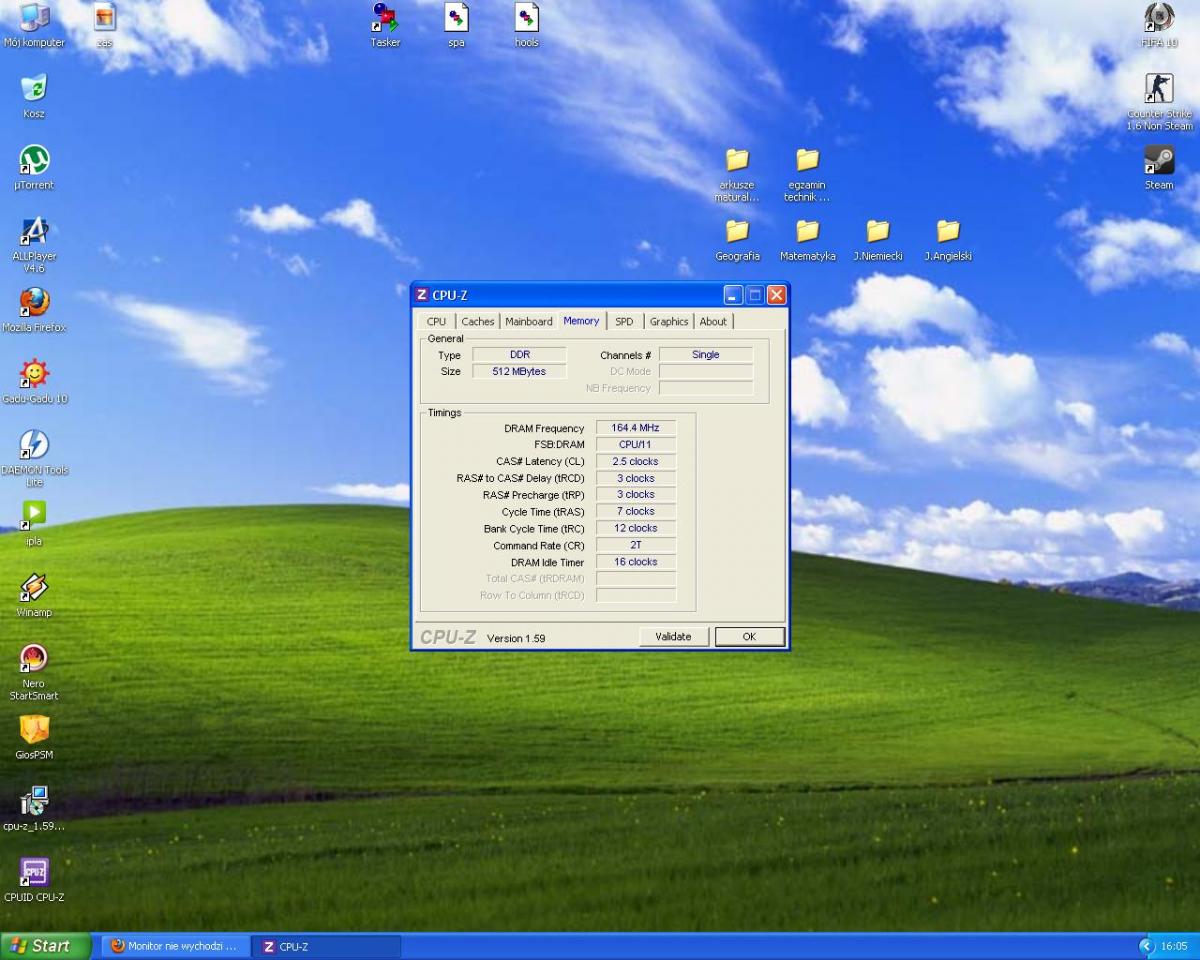This screenshot has height=960, width=1200.
Task: Click the Type DDR field
Action: [x=519, y=354]
